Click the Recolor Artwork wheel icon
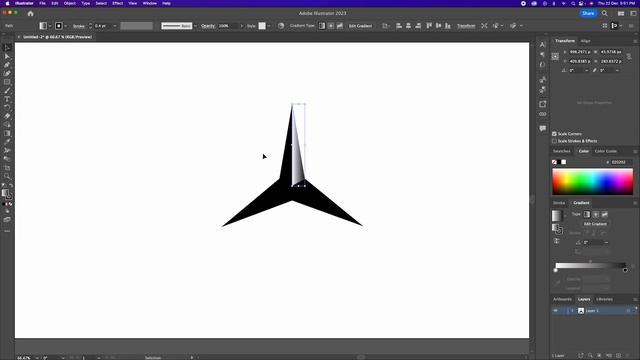Viewport: 640px width, 360px height. [281, 26]
